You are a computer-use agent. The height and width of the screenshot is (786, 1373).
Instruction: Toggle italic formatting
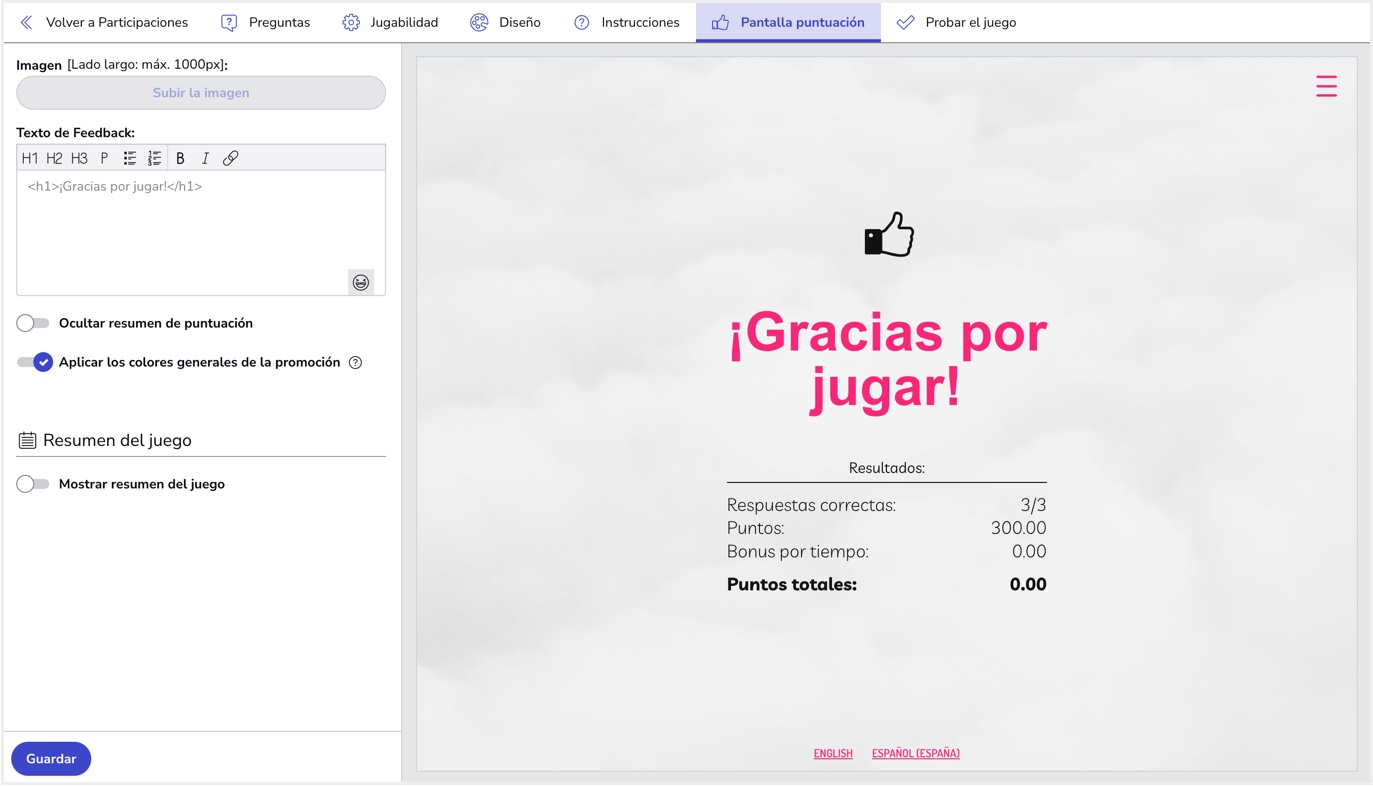(x=205, y=158)
